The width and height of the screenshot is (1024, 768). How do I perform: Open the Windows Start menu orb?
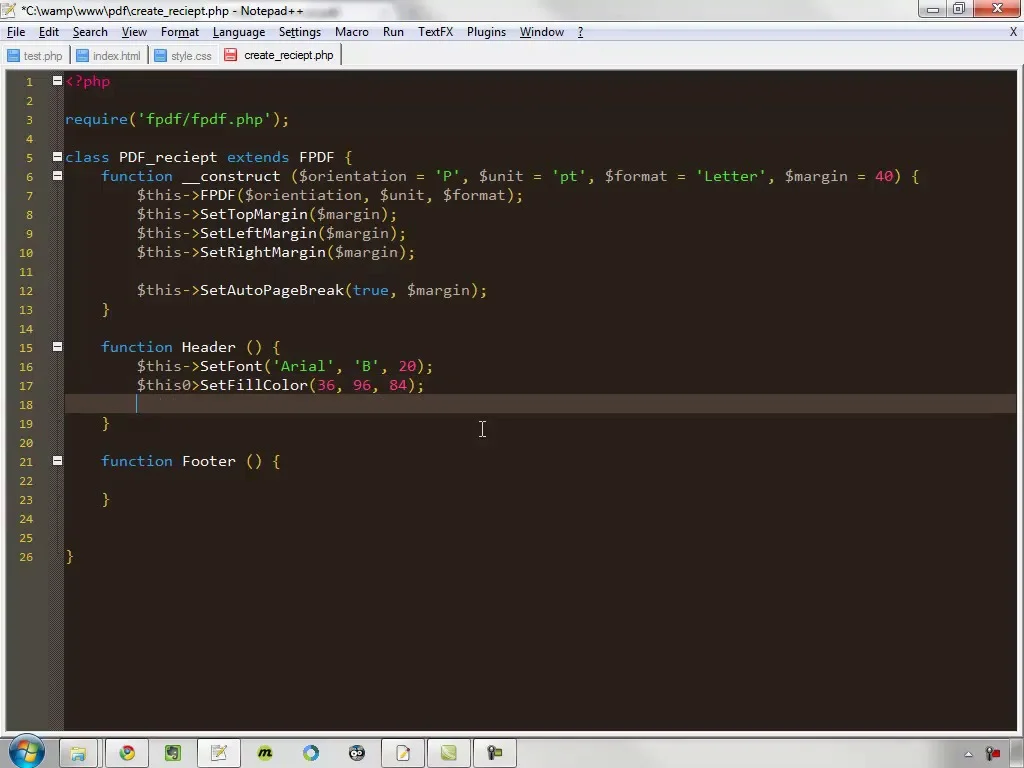(26, 752)
